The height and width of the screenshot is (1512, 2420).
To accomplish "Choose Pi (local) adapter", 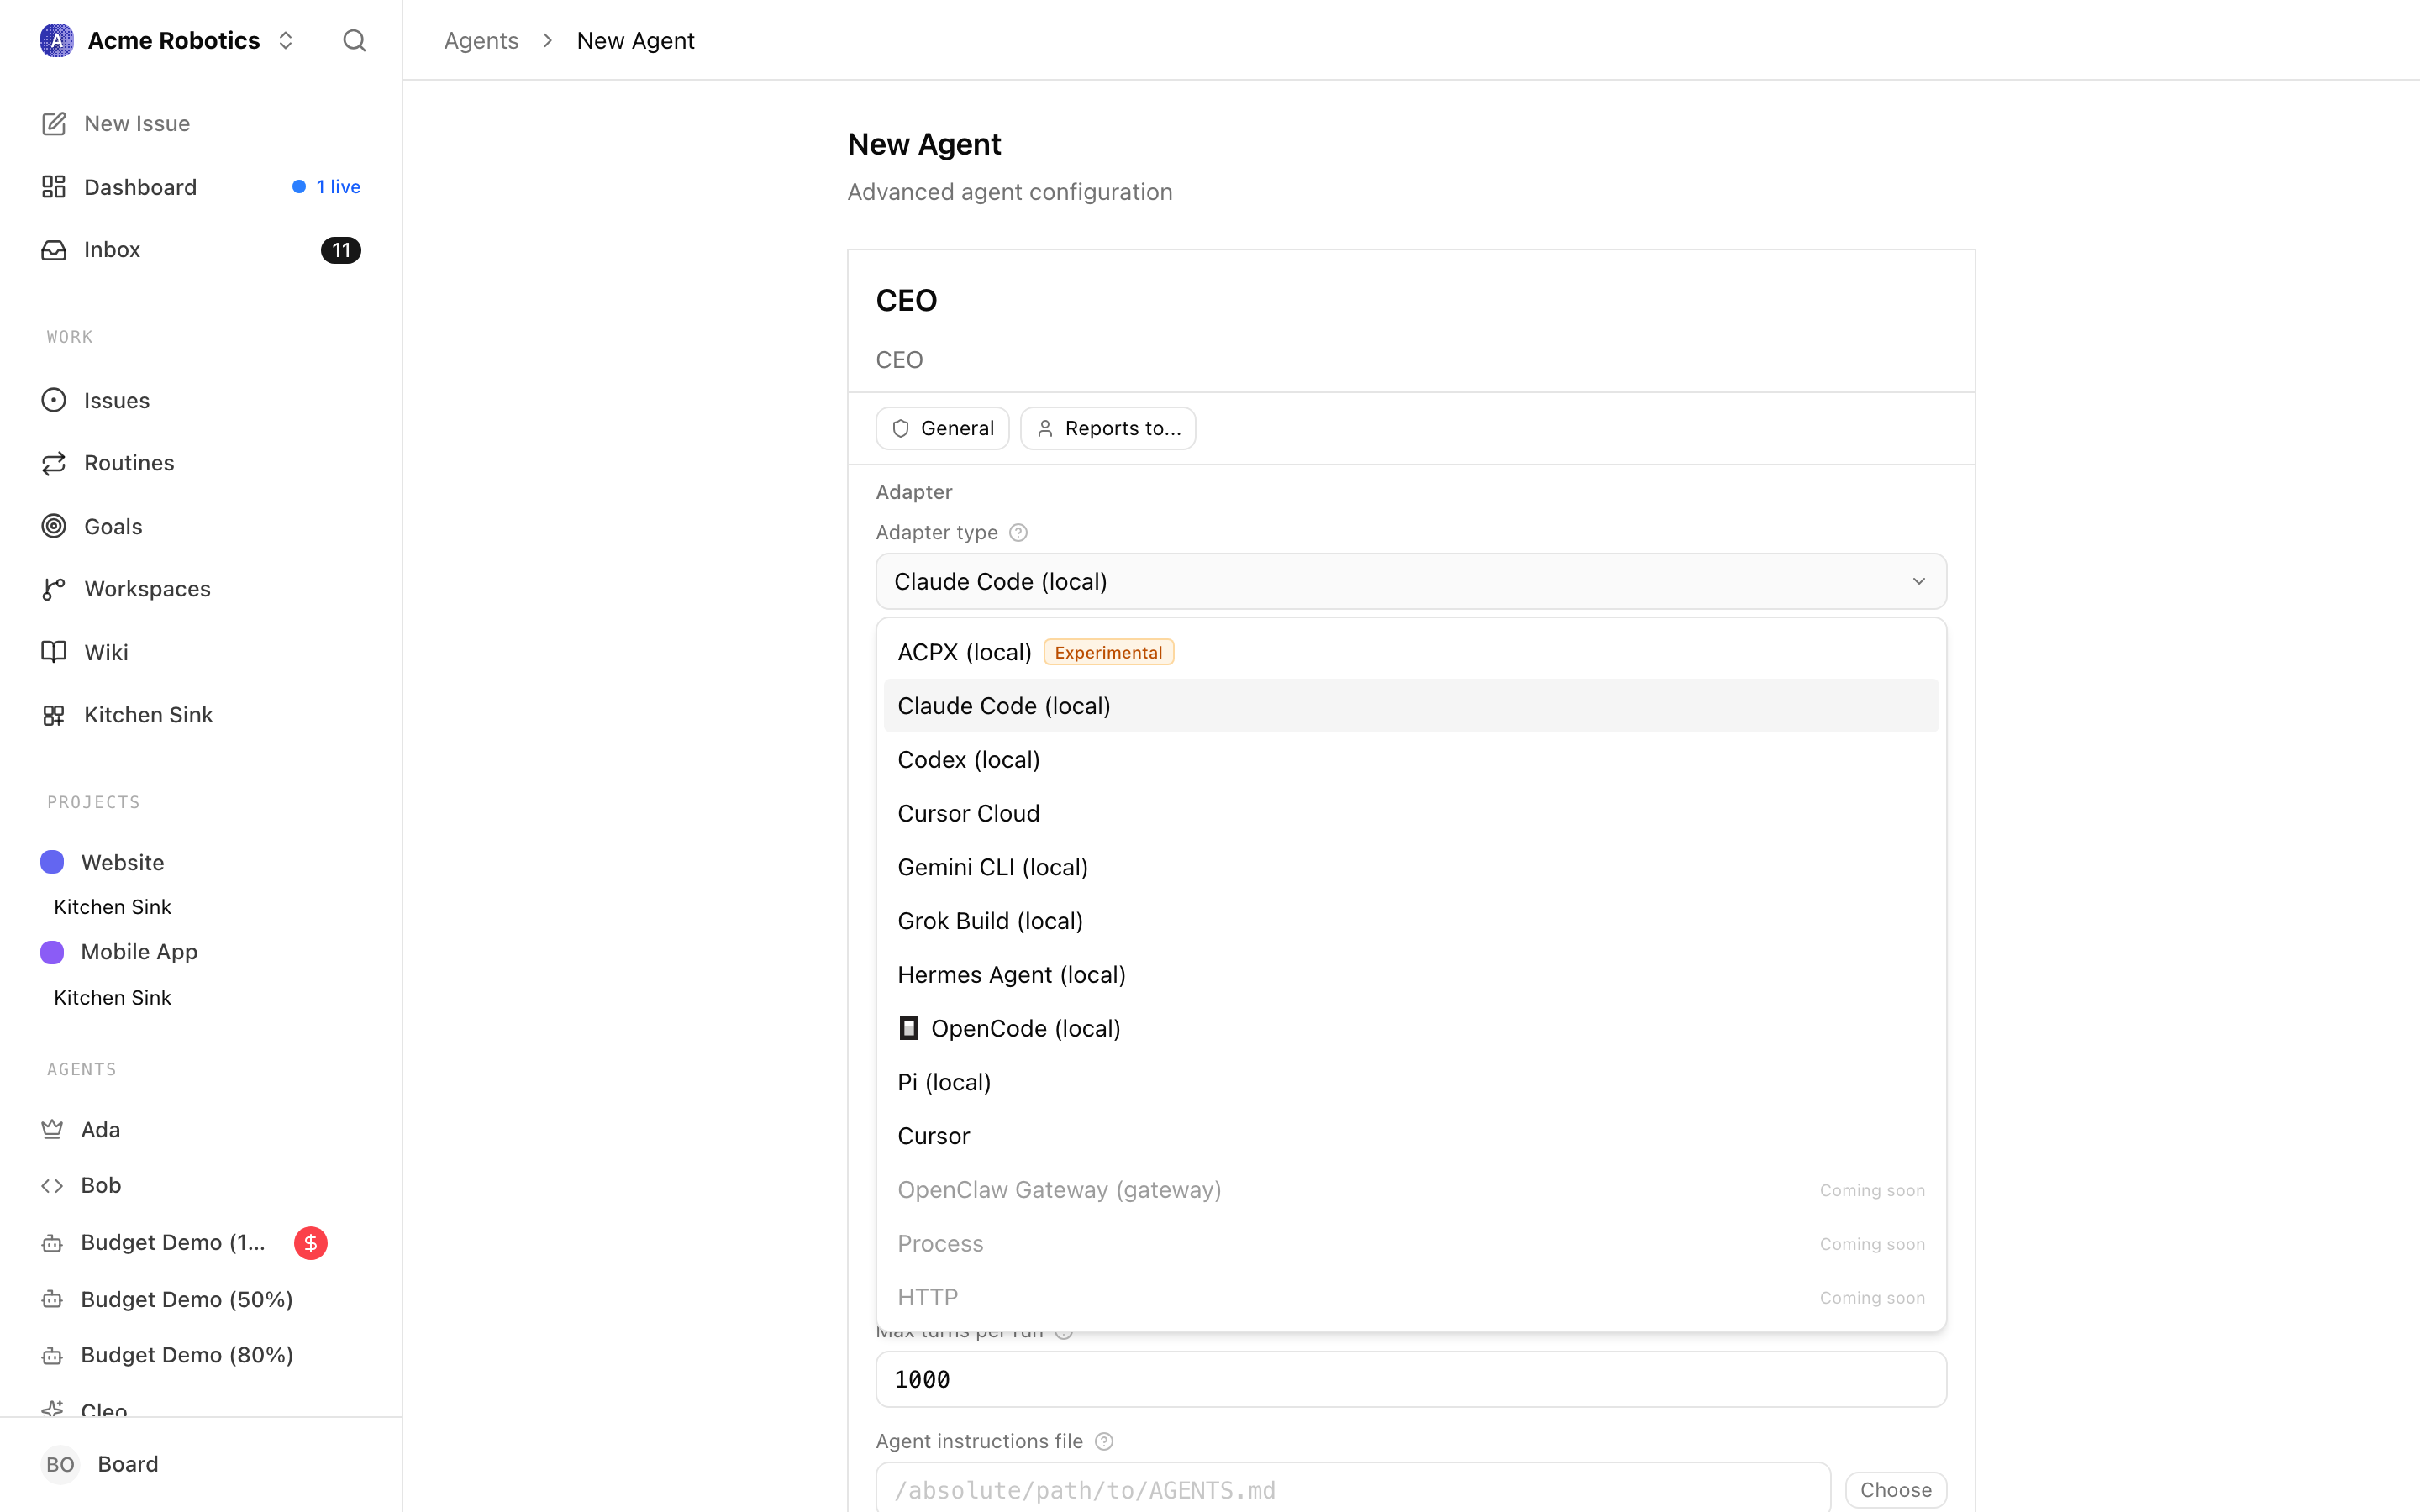I will pos(1411,1082).
